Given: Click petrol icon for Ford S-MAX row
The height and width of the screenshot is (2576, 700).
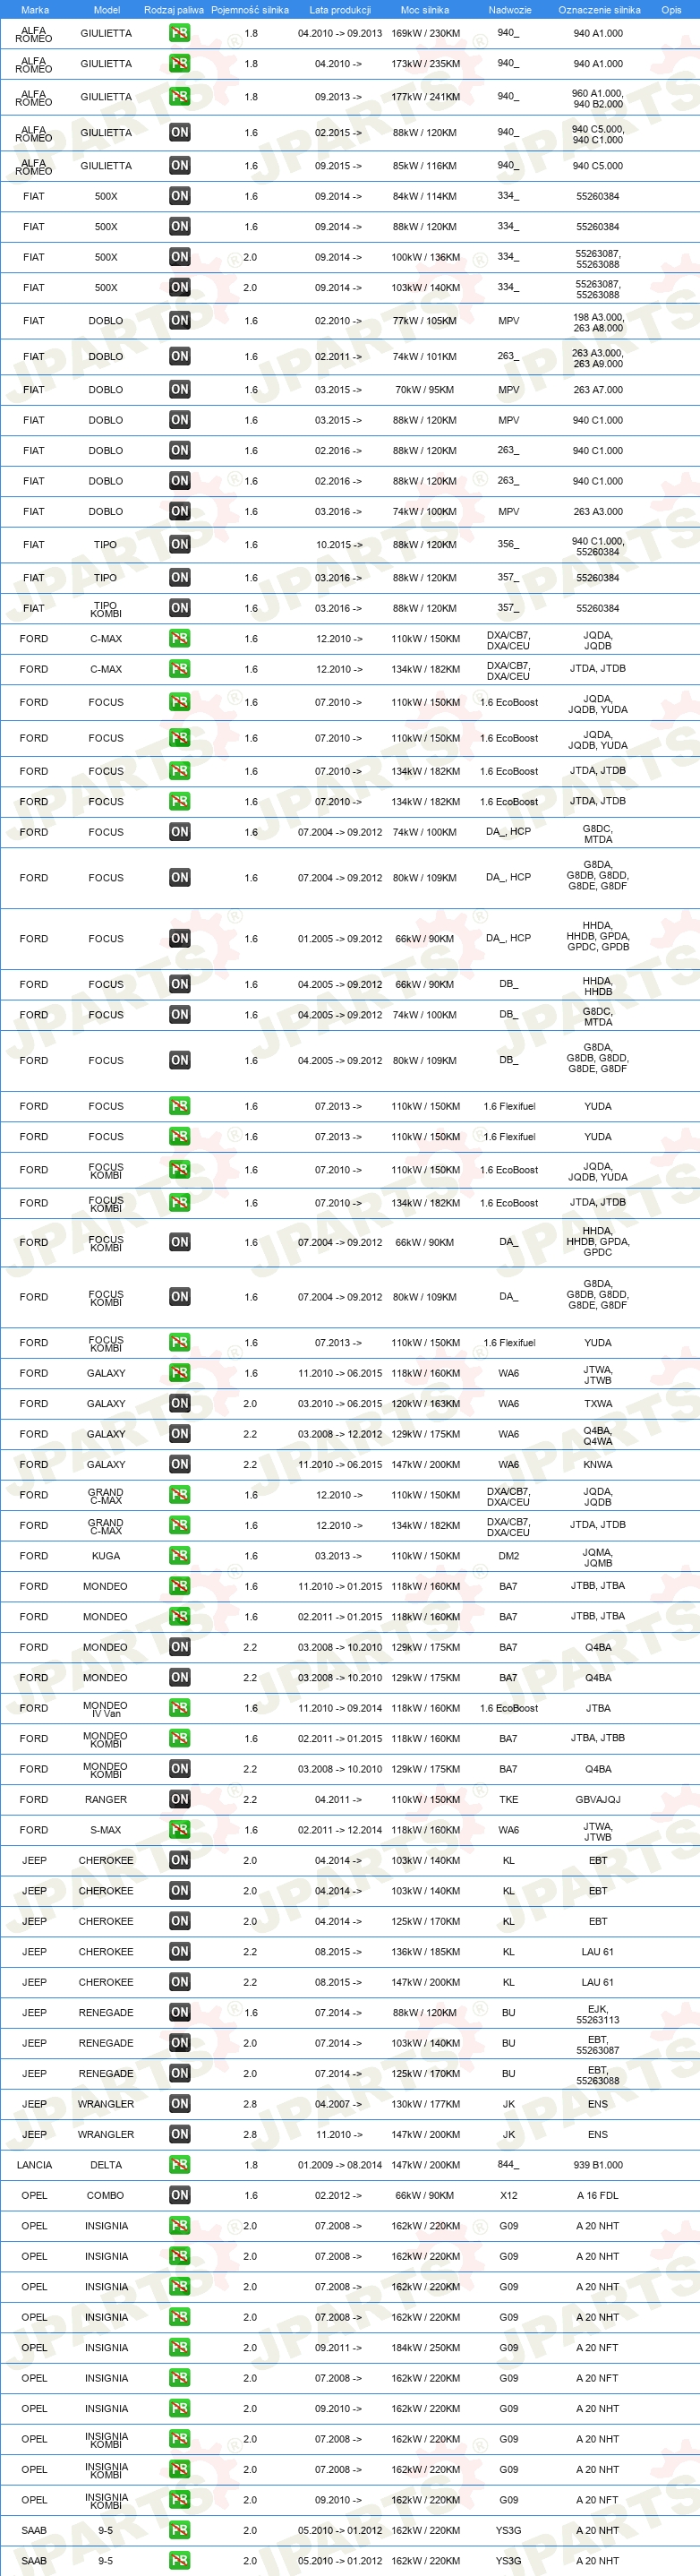Looking at the screenshot, I should [x=180, y=1830].
